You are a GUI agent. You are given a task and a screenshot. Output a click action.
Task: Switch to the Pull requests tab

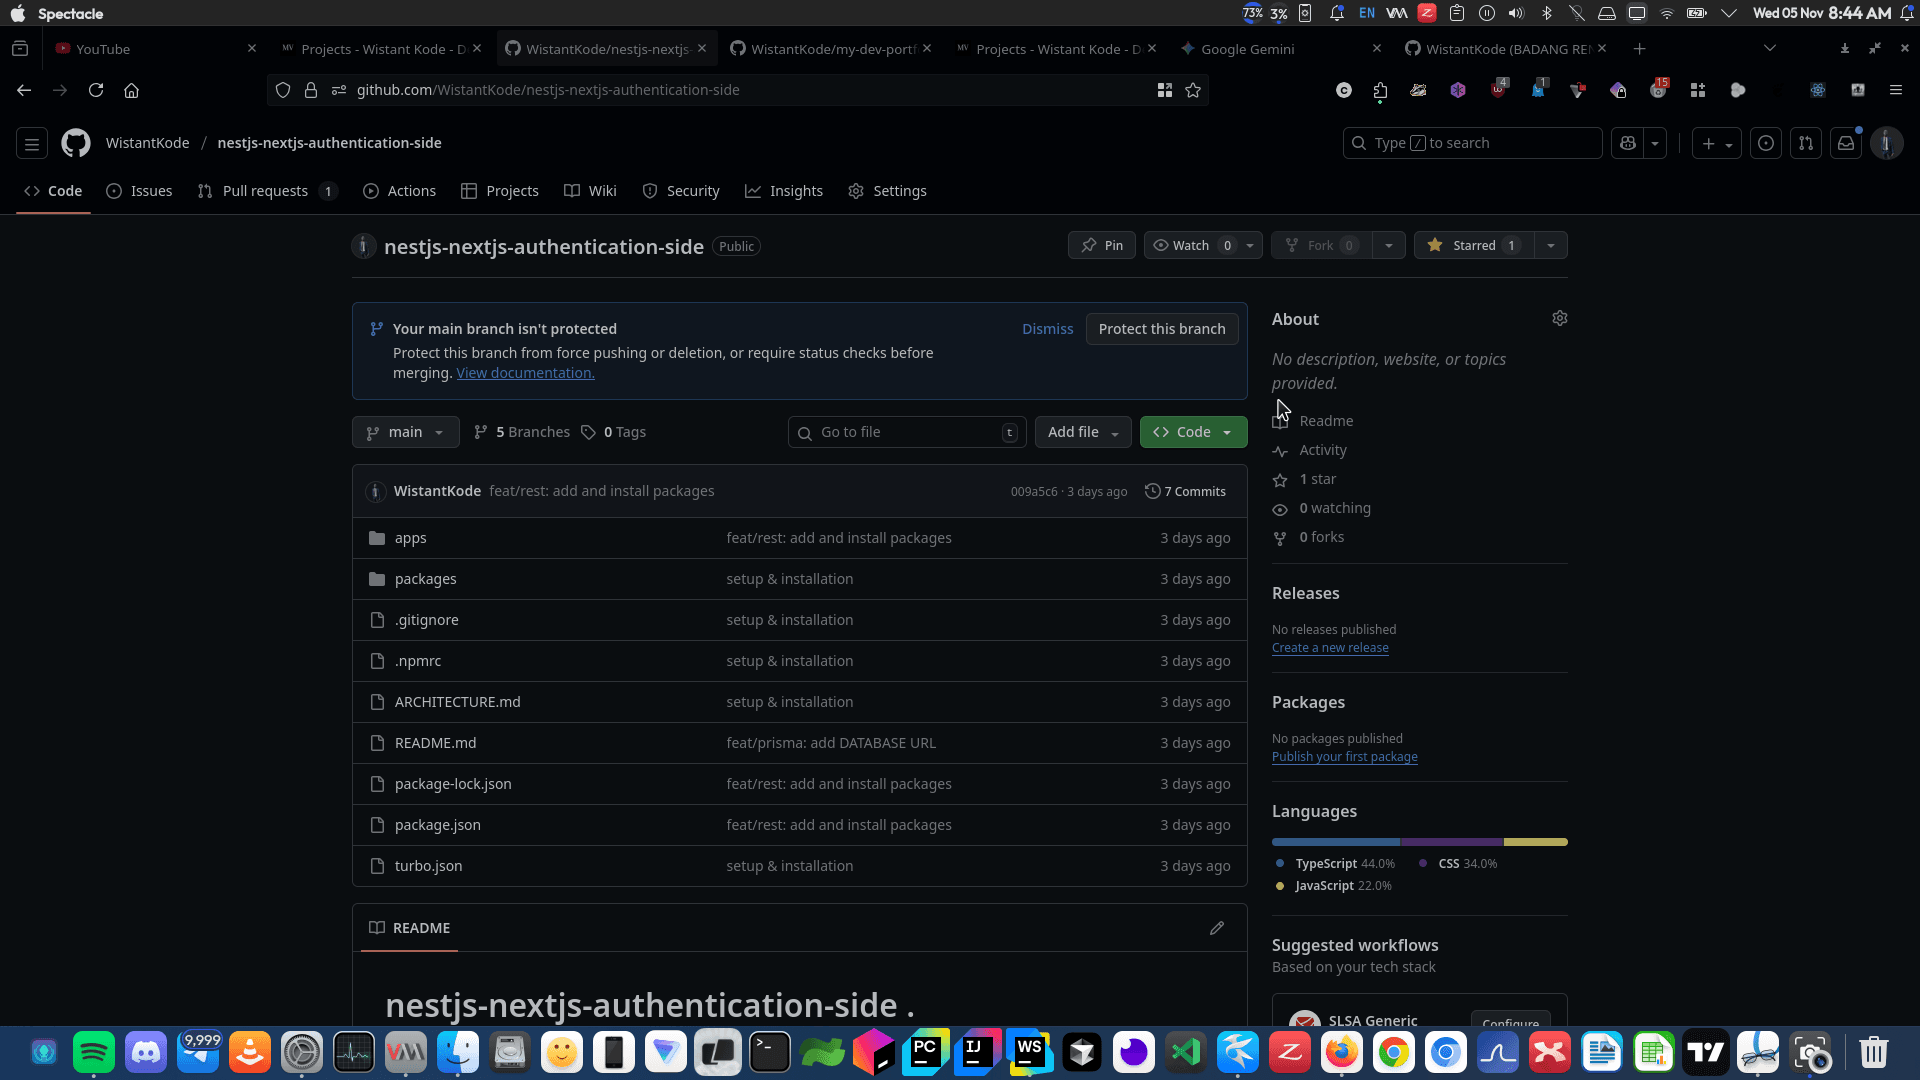265,191
